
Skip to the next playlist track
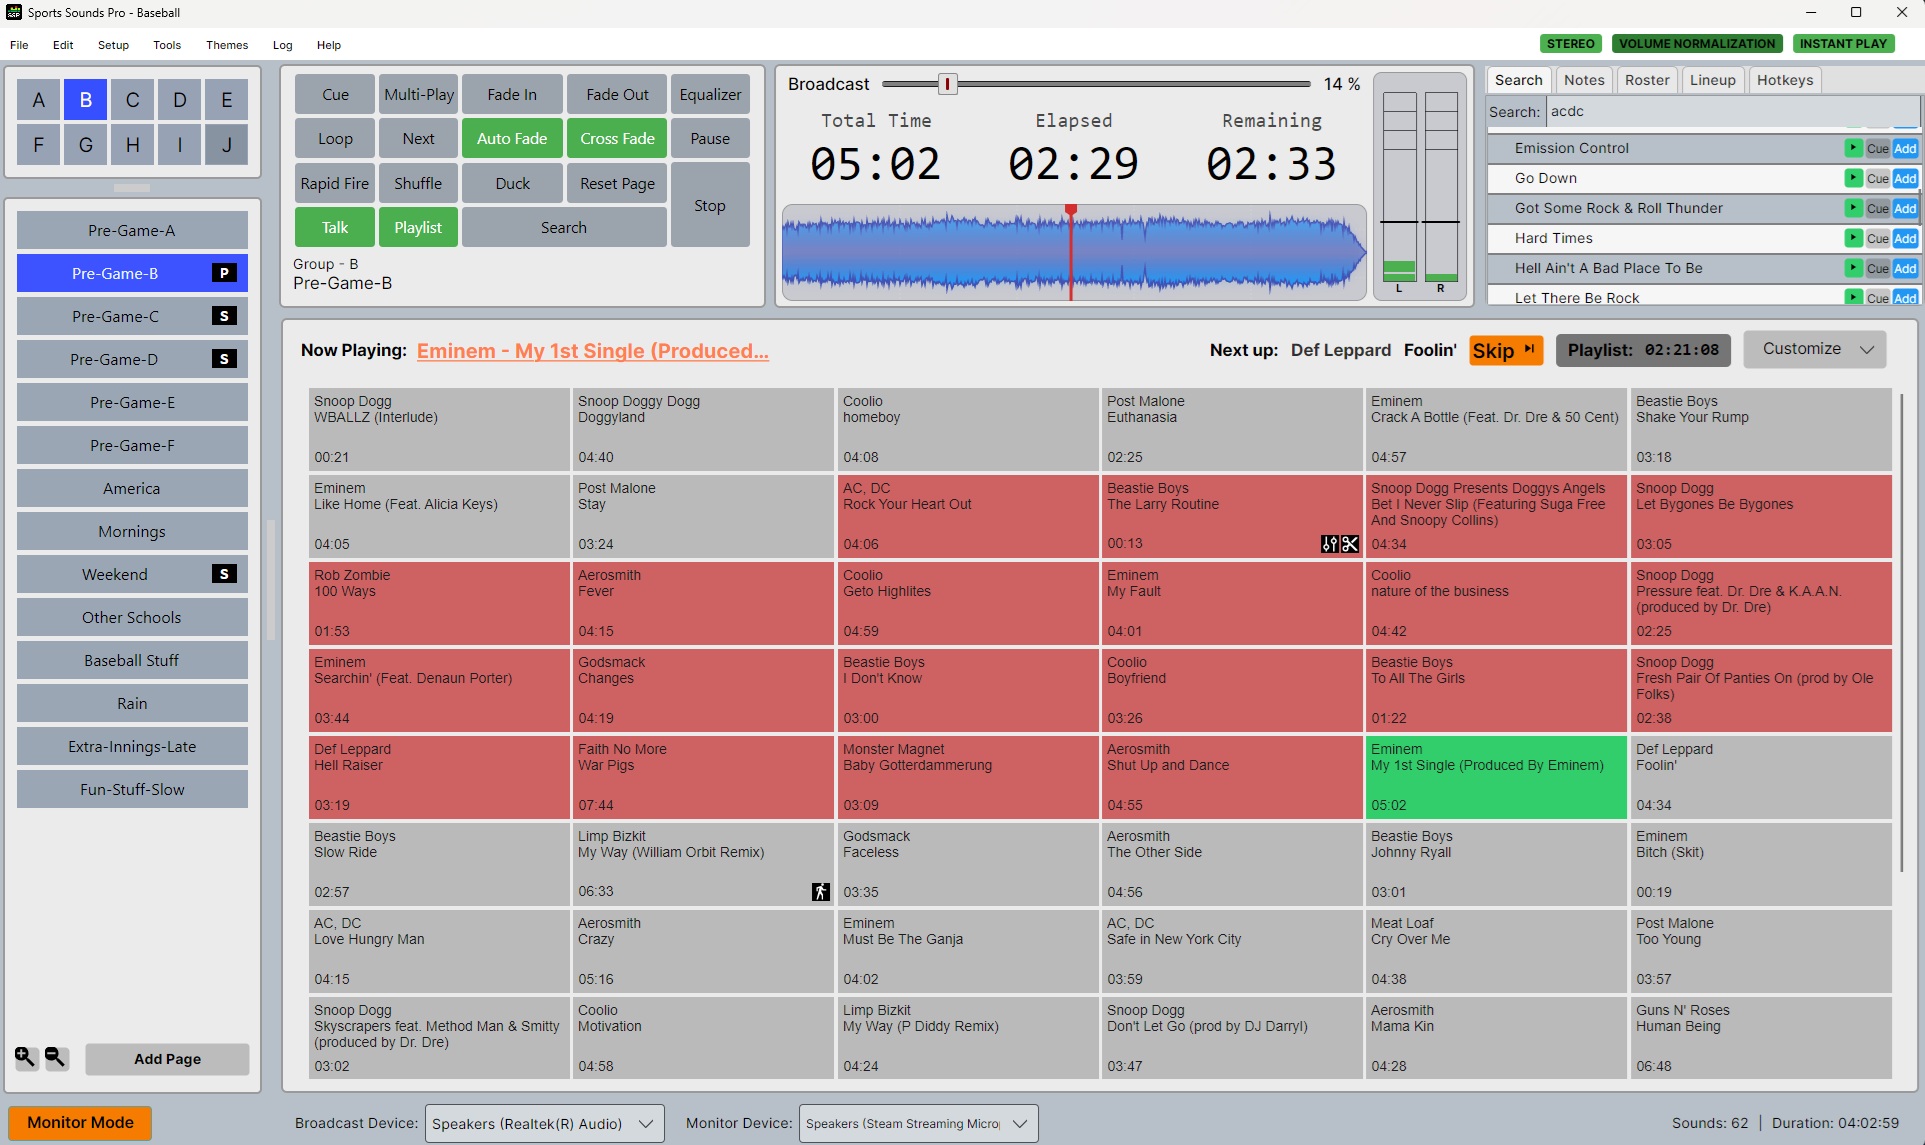[1506, 350]
